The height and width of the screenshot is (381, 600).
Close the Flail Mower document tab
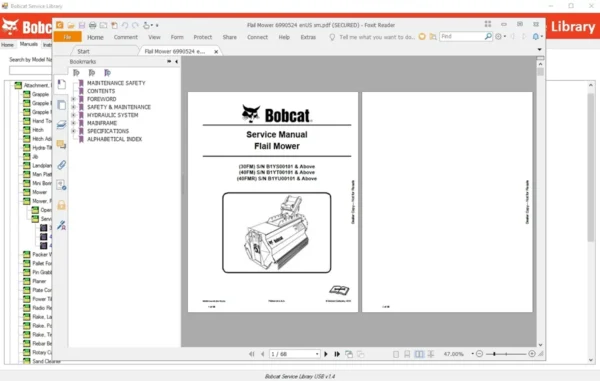pyautogui.click(x=216, y=52)
